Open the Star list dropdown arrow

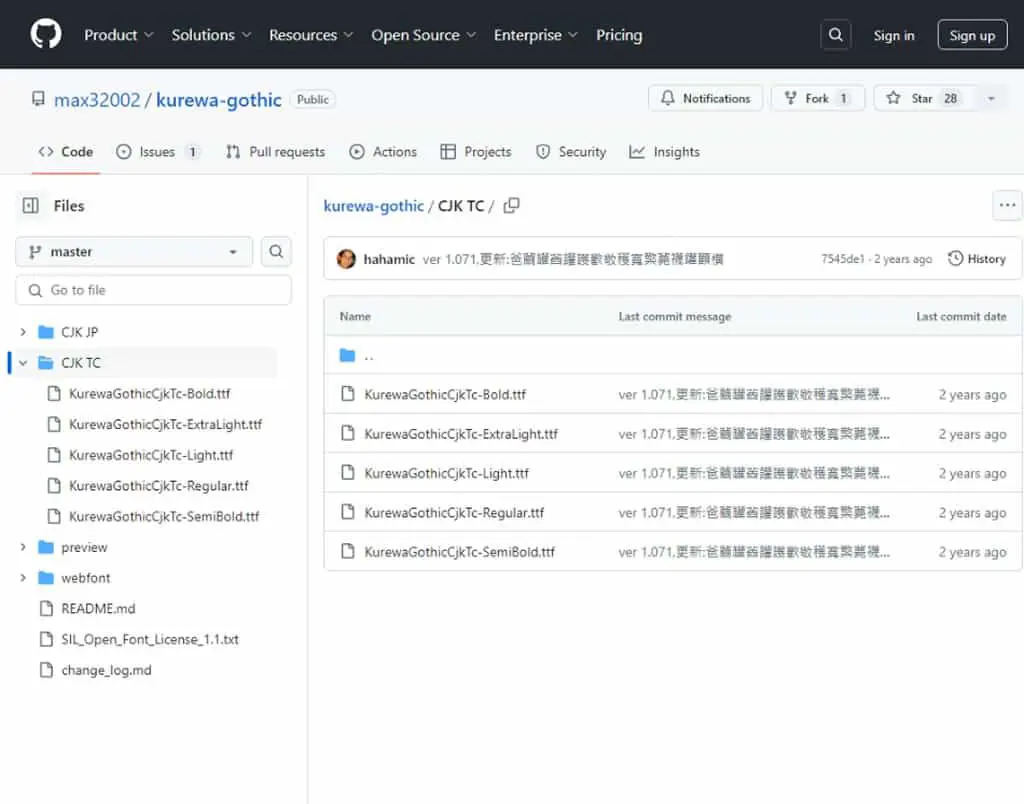pyautogui.click(x=991, y=99)
